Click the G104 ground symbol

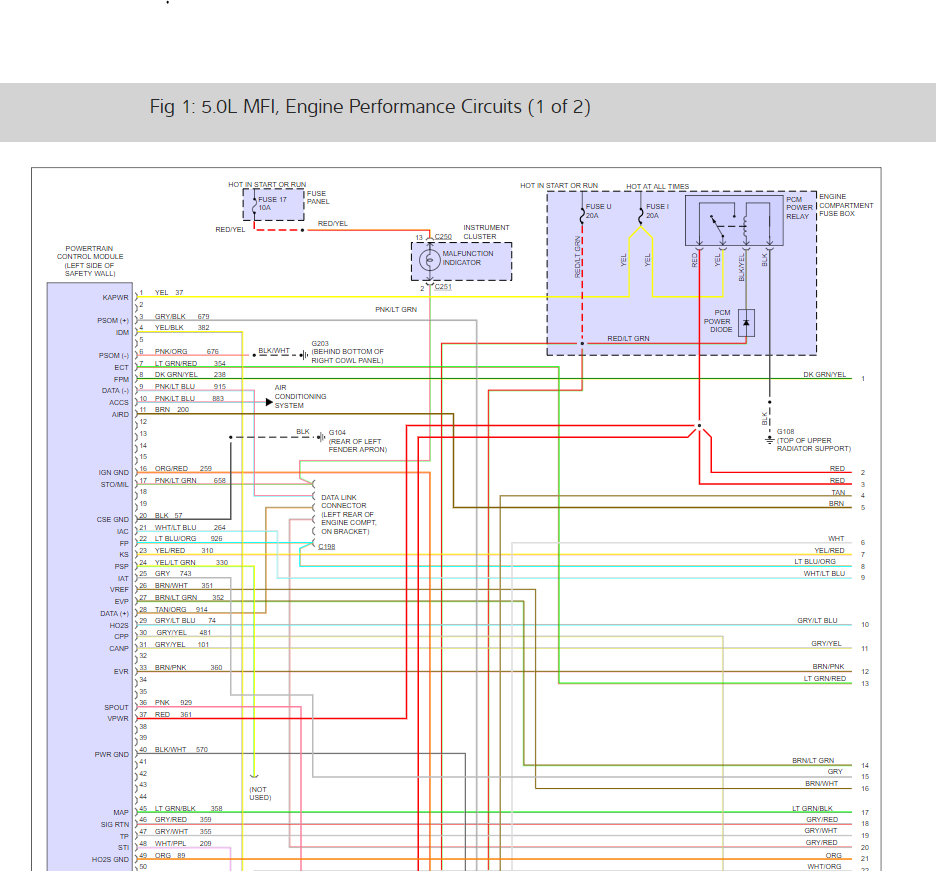[x=321, y=437]
